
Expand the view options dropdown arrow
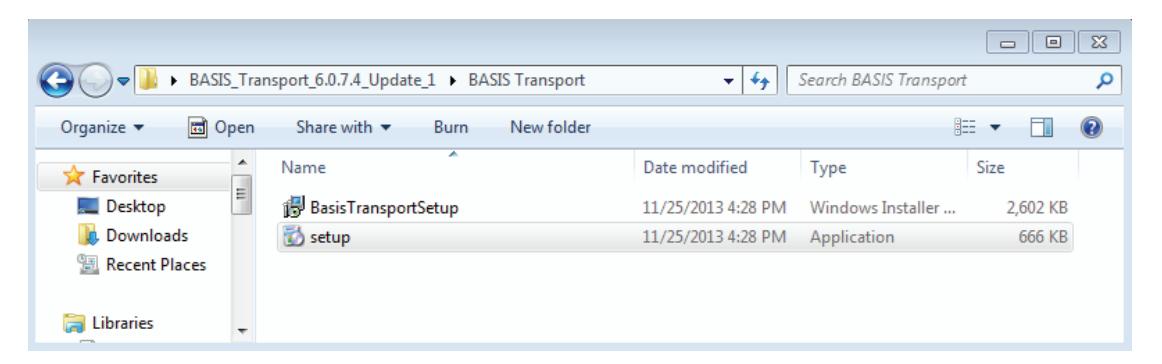click(995, 129)
